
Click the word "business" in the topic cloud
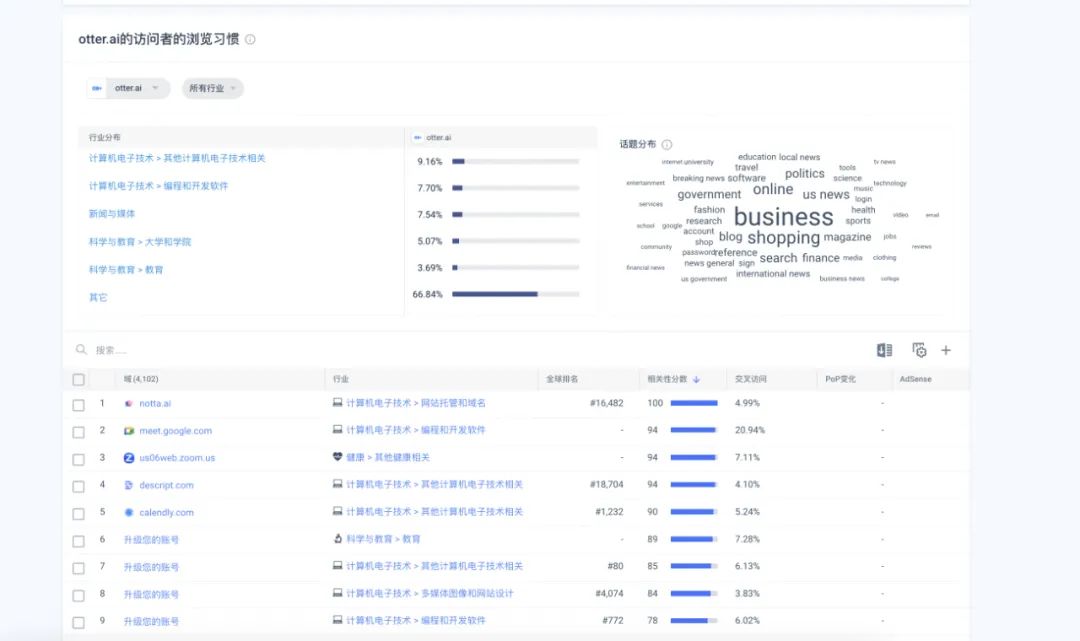pyautogui.click(x=783, y=217)
